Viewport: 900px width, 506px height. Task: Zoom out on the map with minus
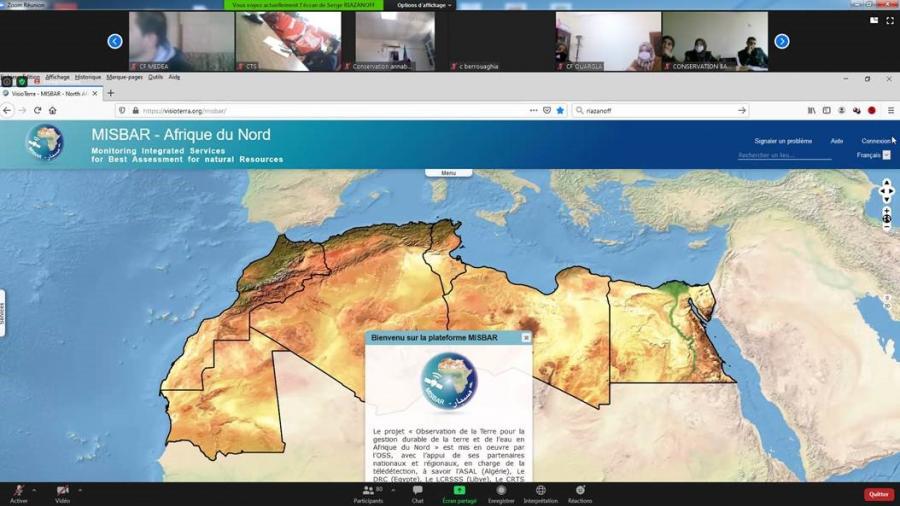coord(887,227)
